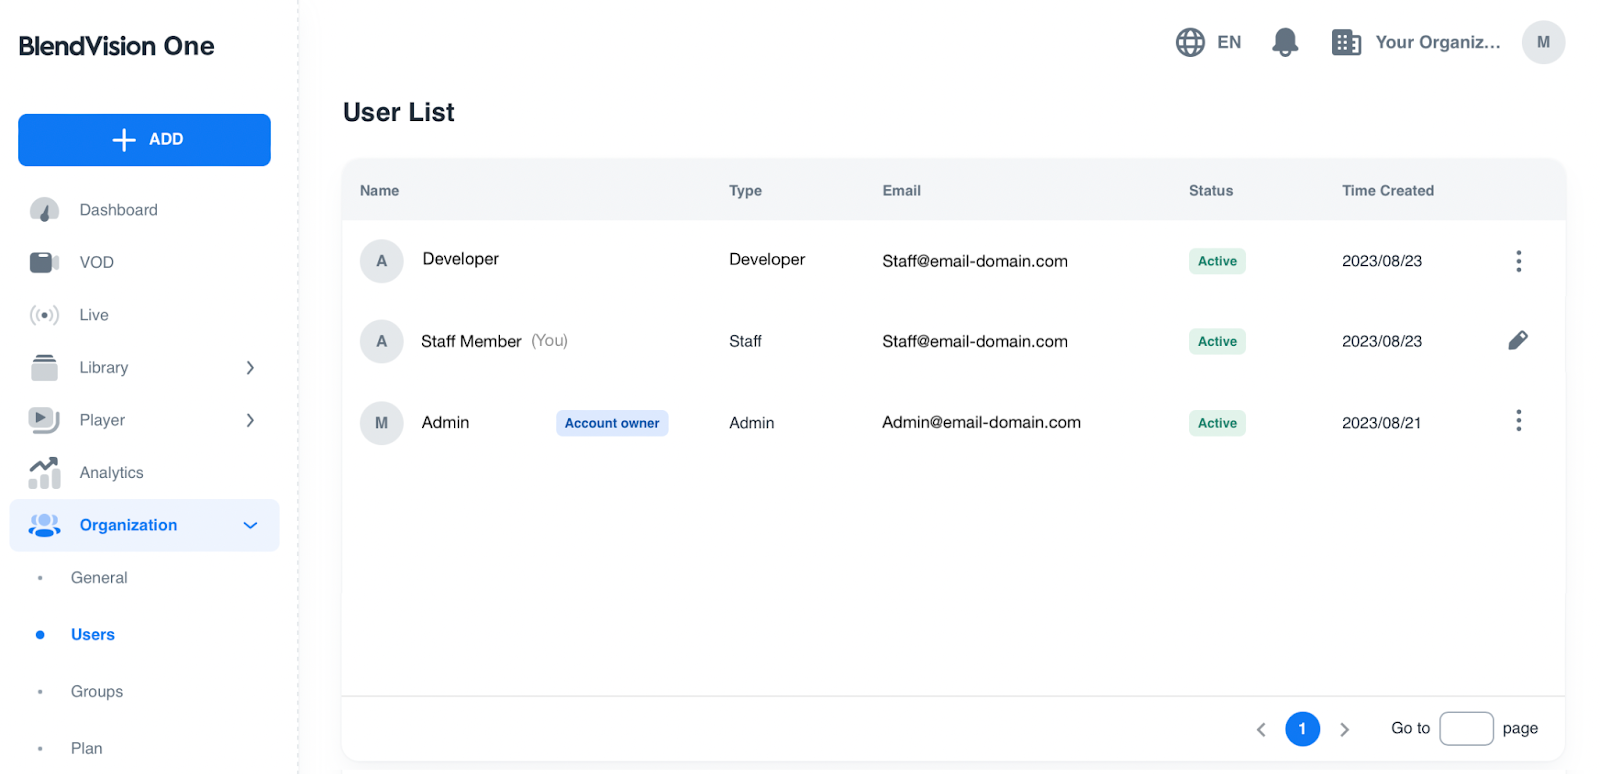Click the organization building icon
Screen dimensions: 1600x774
tap(1346, 42)
